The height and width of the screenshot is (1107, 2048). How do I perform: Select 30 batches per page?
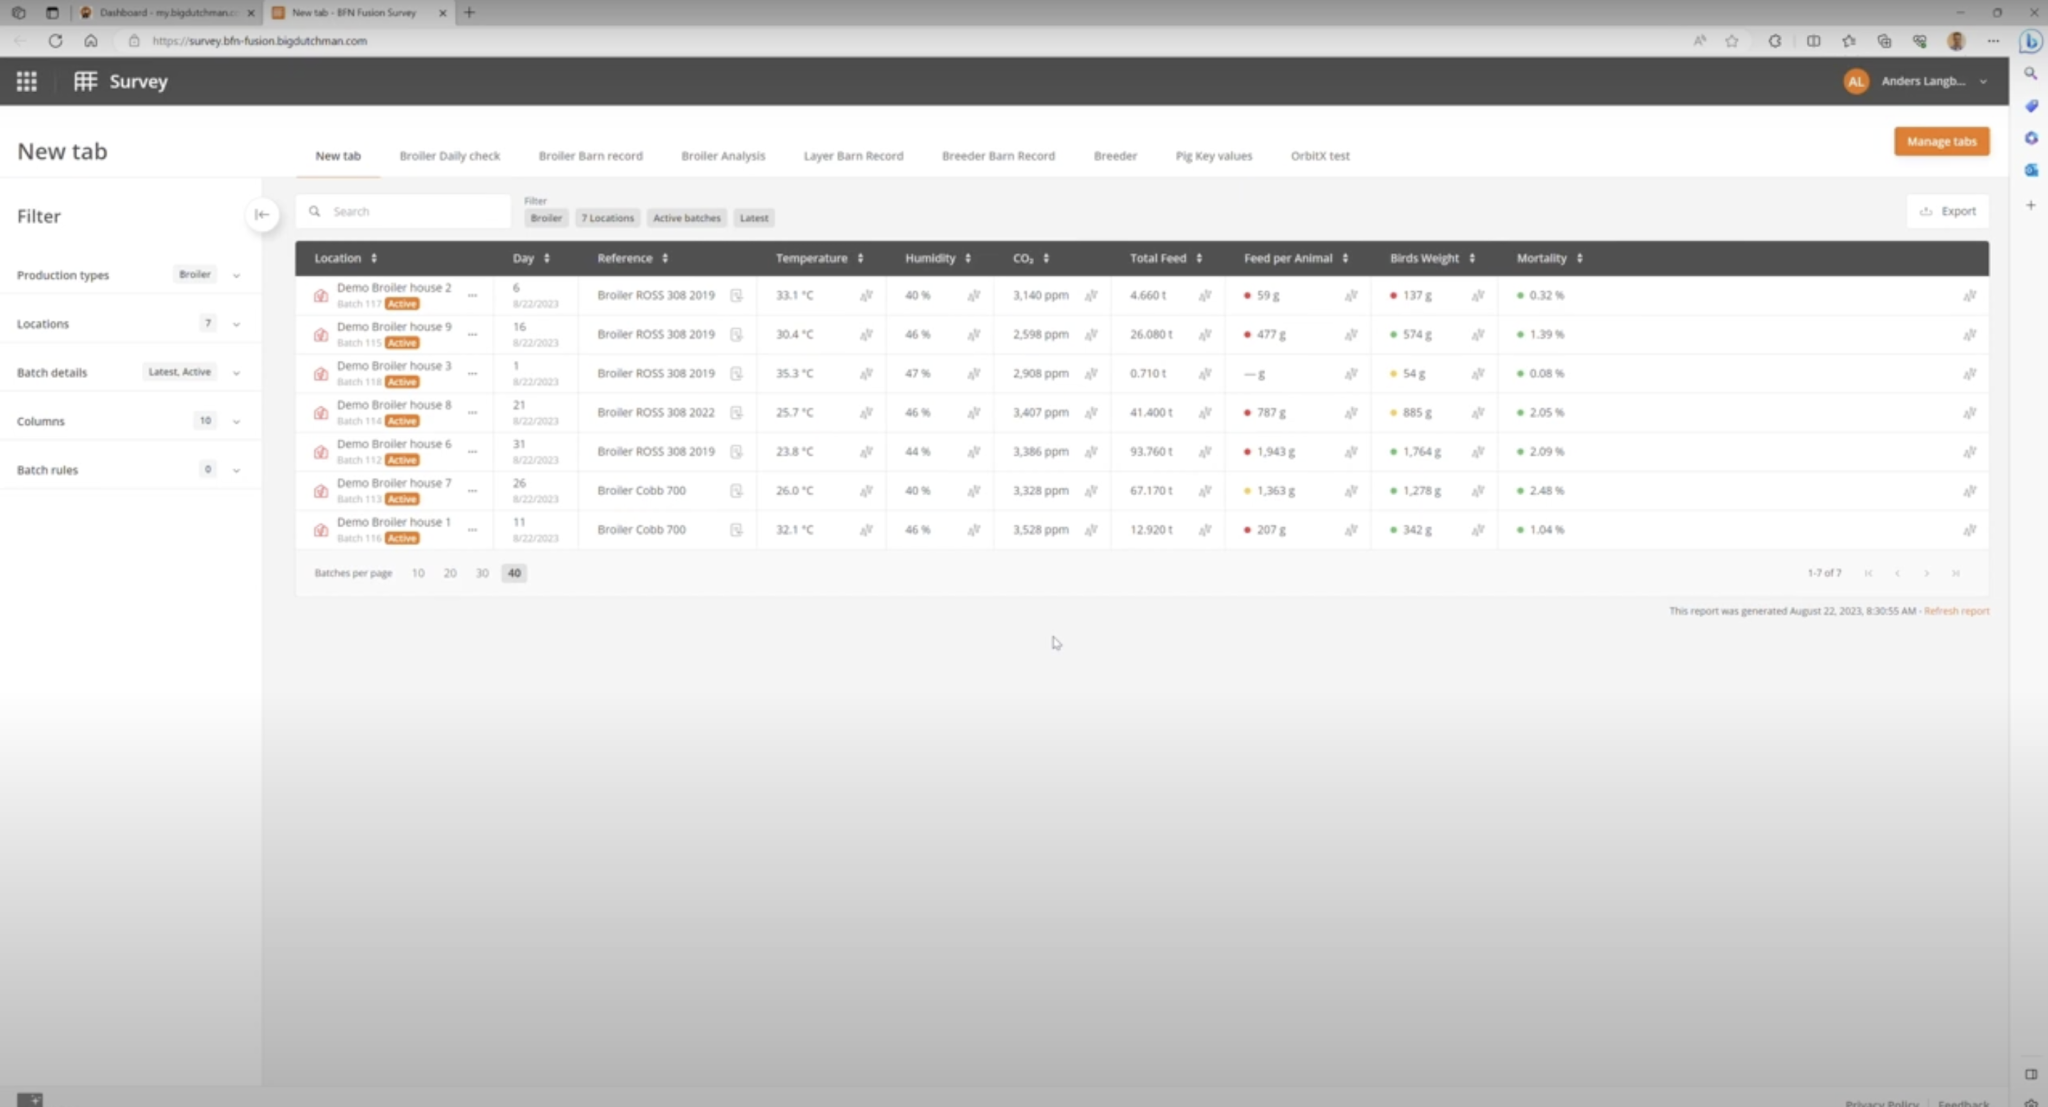point(482,573)
